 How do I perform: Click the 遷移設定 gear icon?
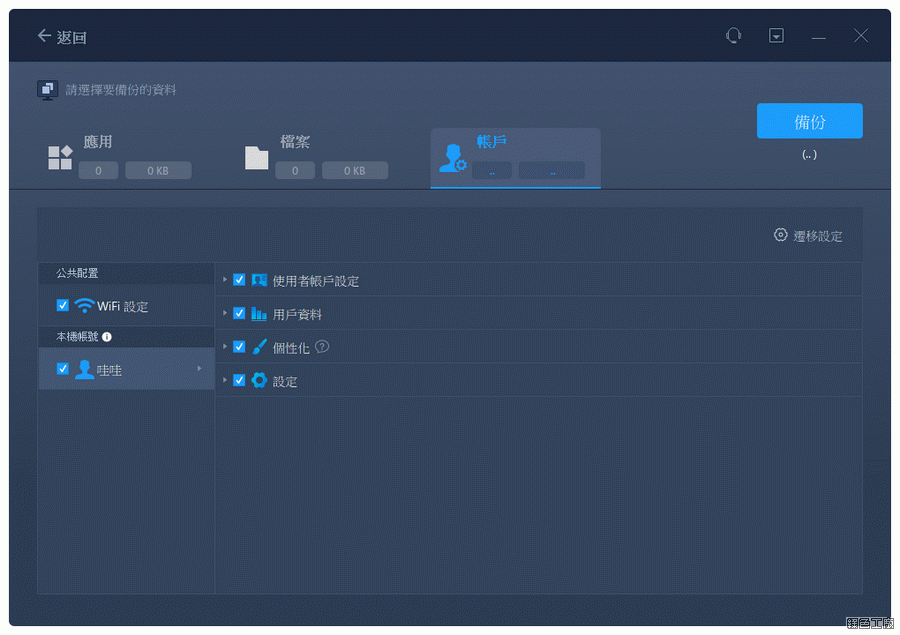click(781, 235)
